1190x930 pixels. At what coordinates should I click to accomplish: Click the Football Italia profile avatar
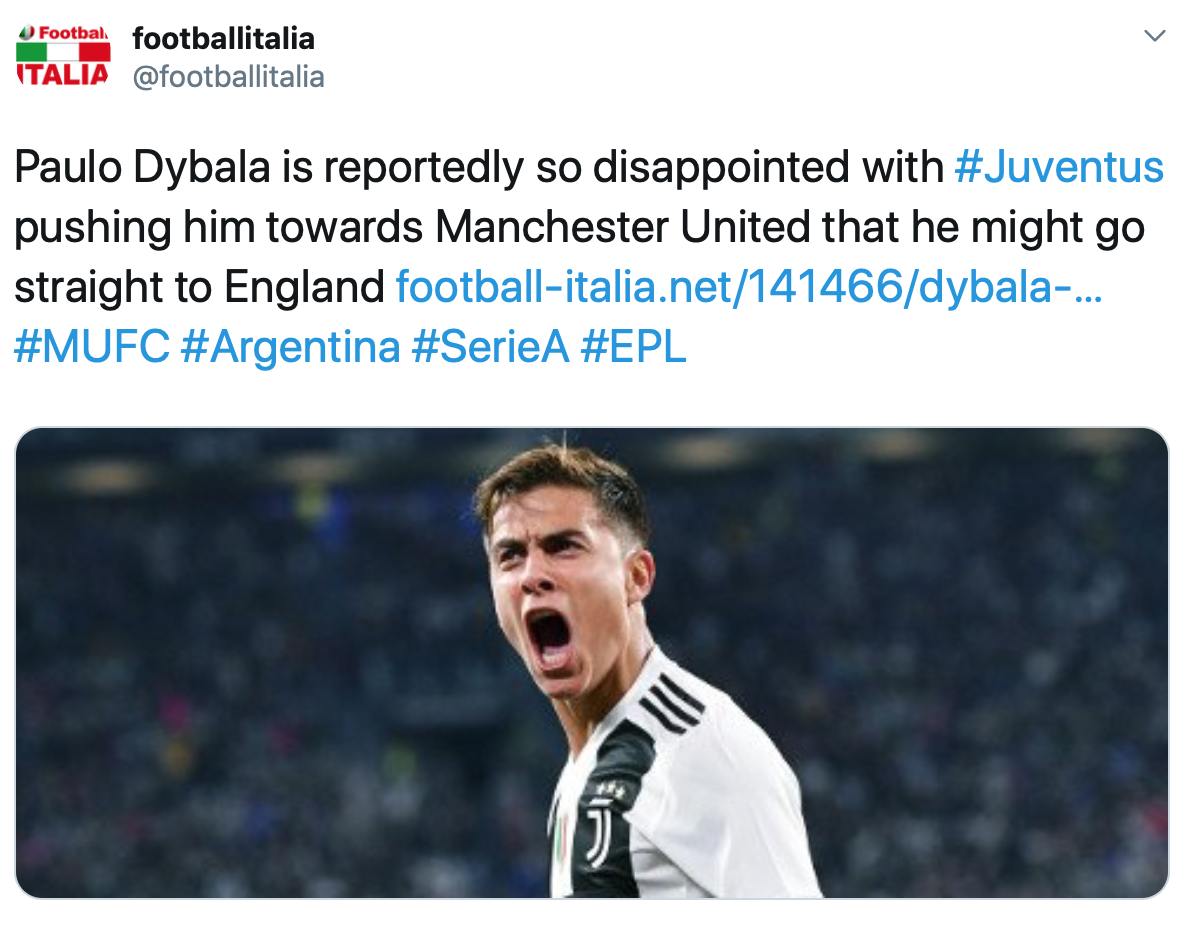(x=64, y=55)
